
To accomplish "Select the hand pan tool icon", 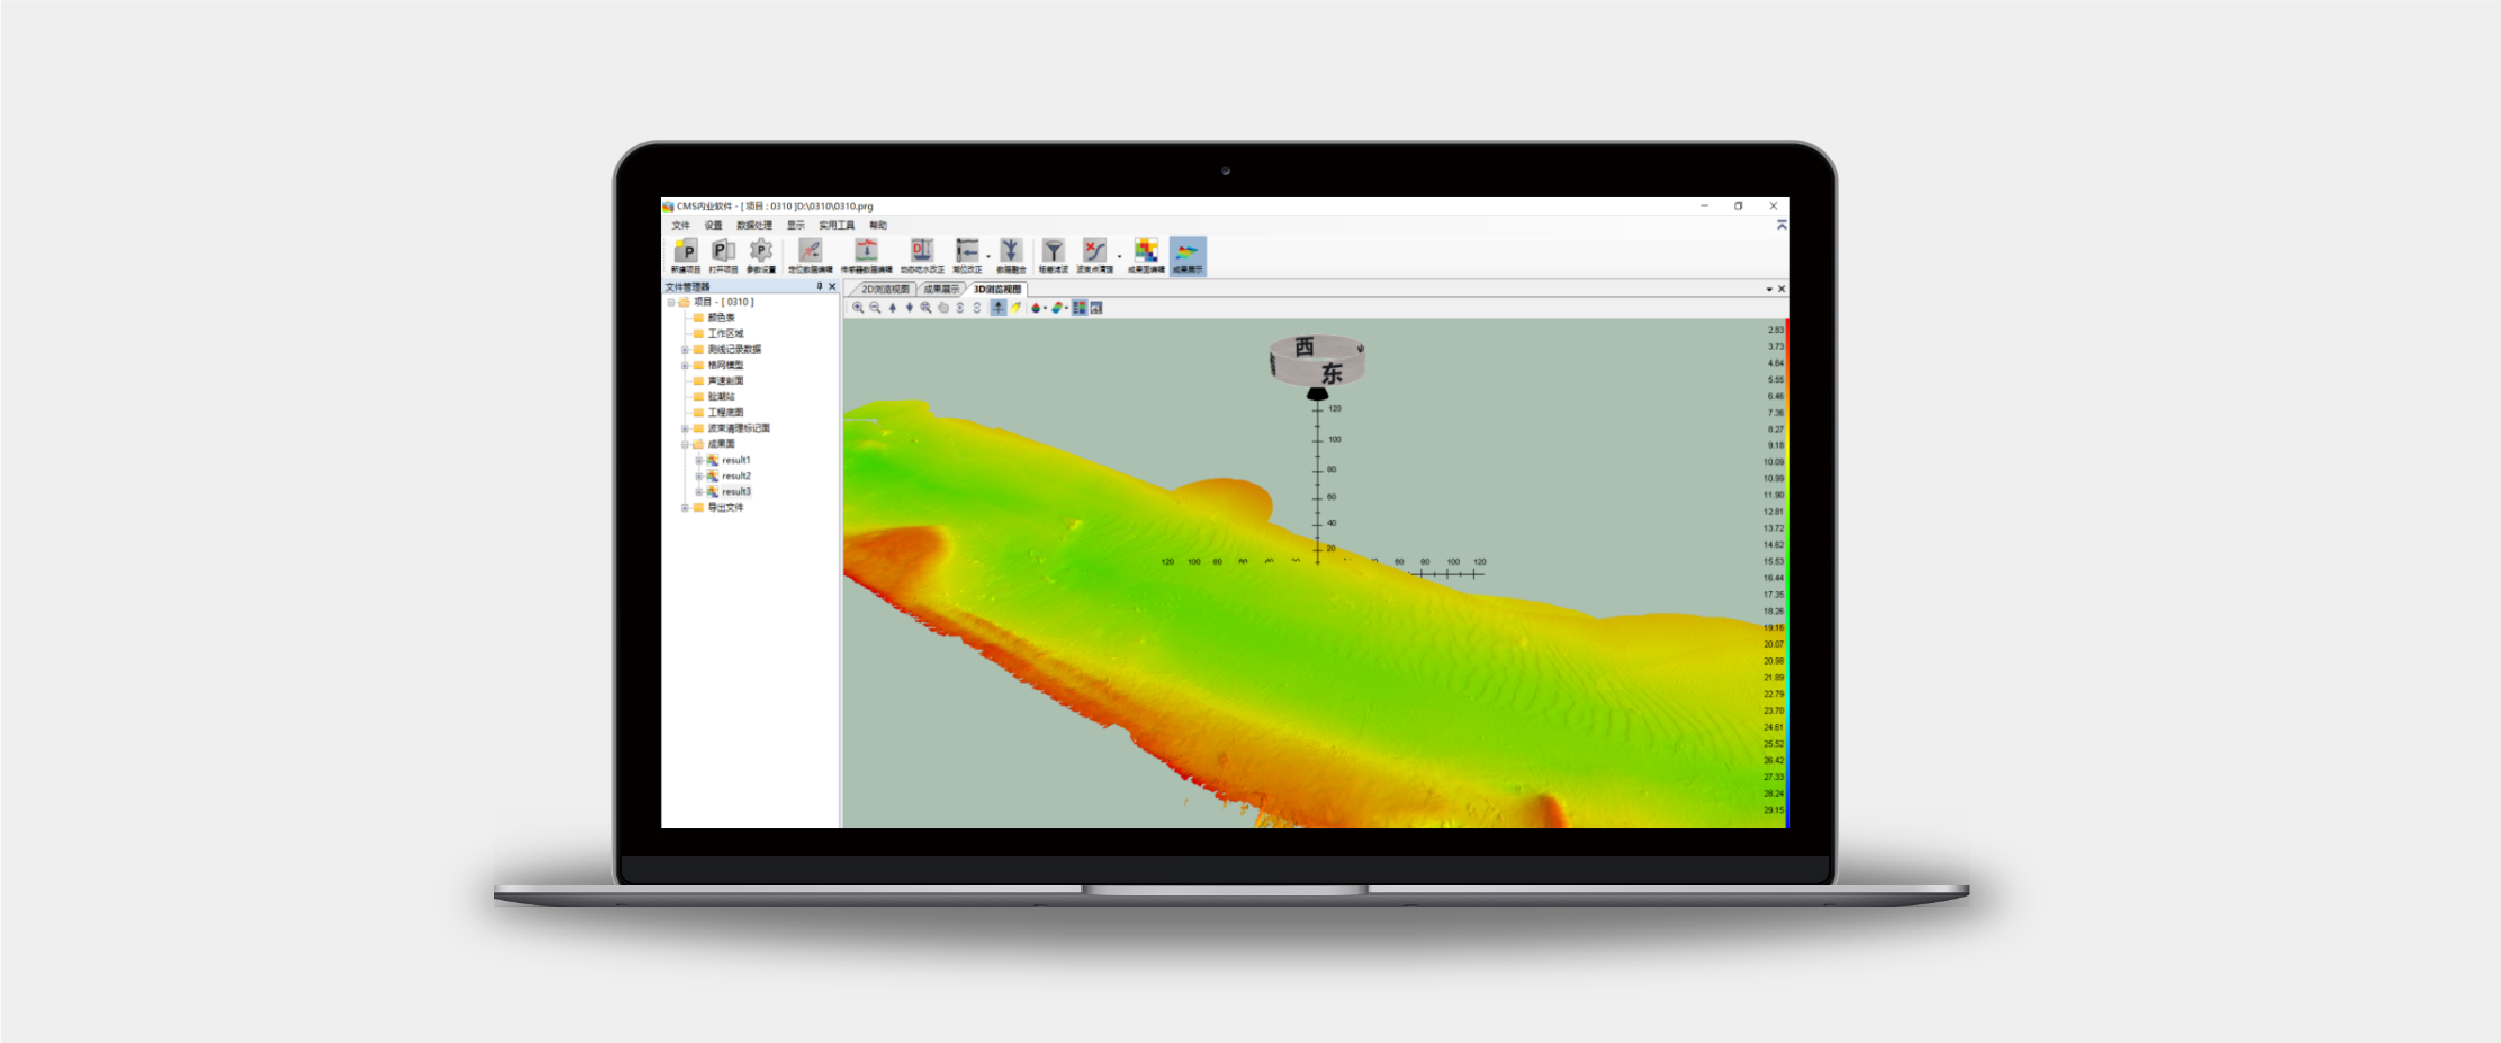I will pyautogui.click(x=943, y=308).
